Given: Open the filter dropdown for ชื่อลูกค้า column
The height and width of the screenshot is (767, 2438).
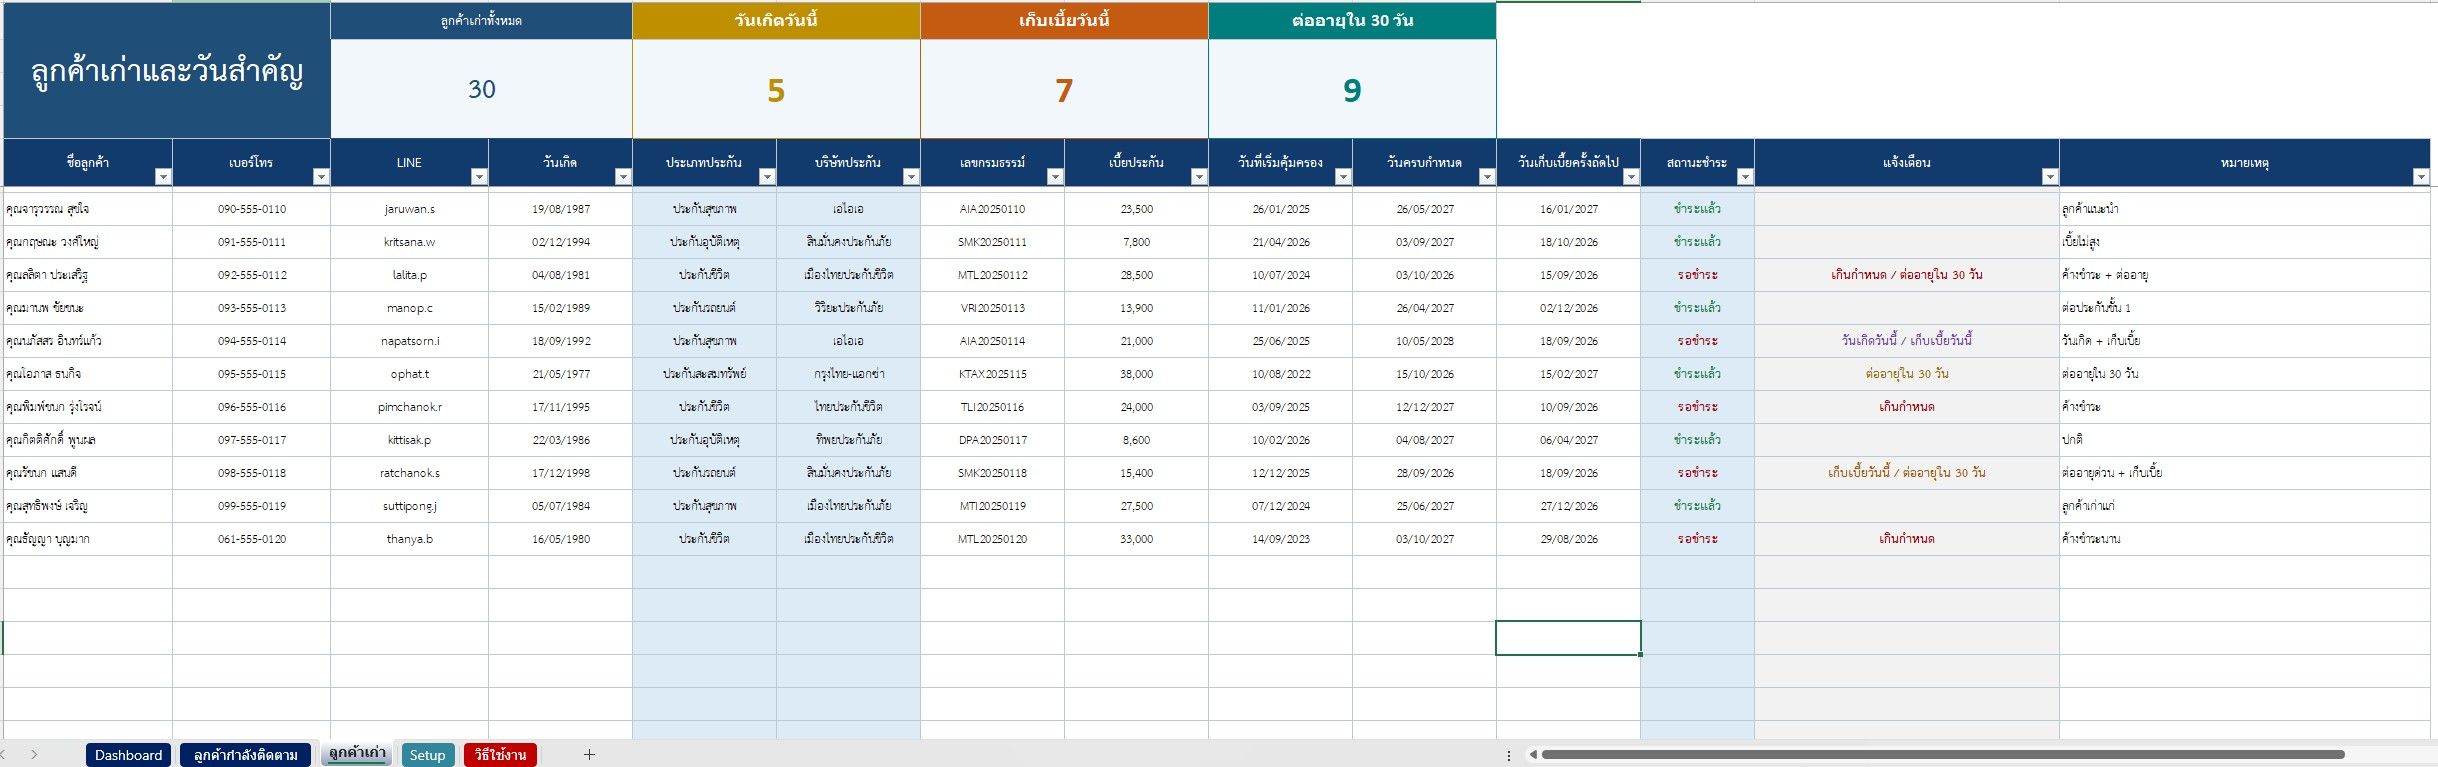Looking at the screenshot, I should pyautogui.click(x=163, y=177).
